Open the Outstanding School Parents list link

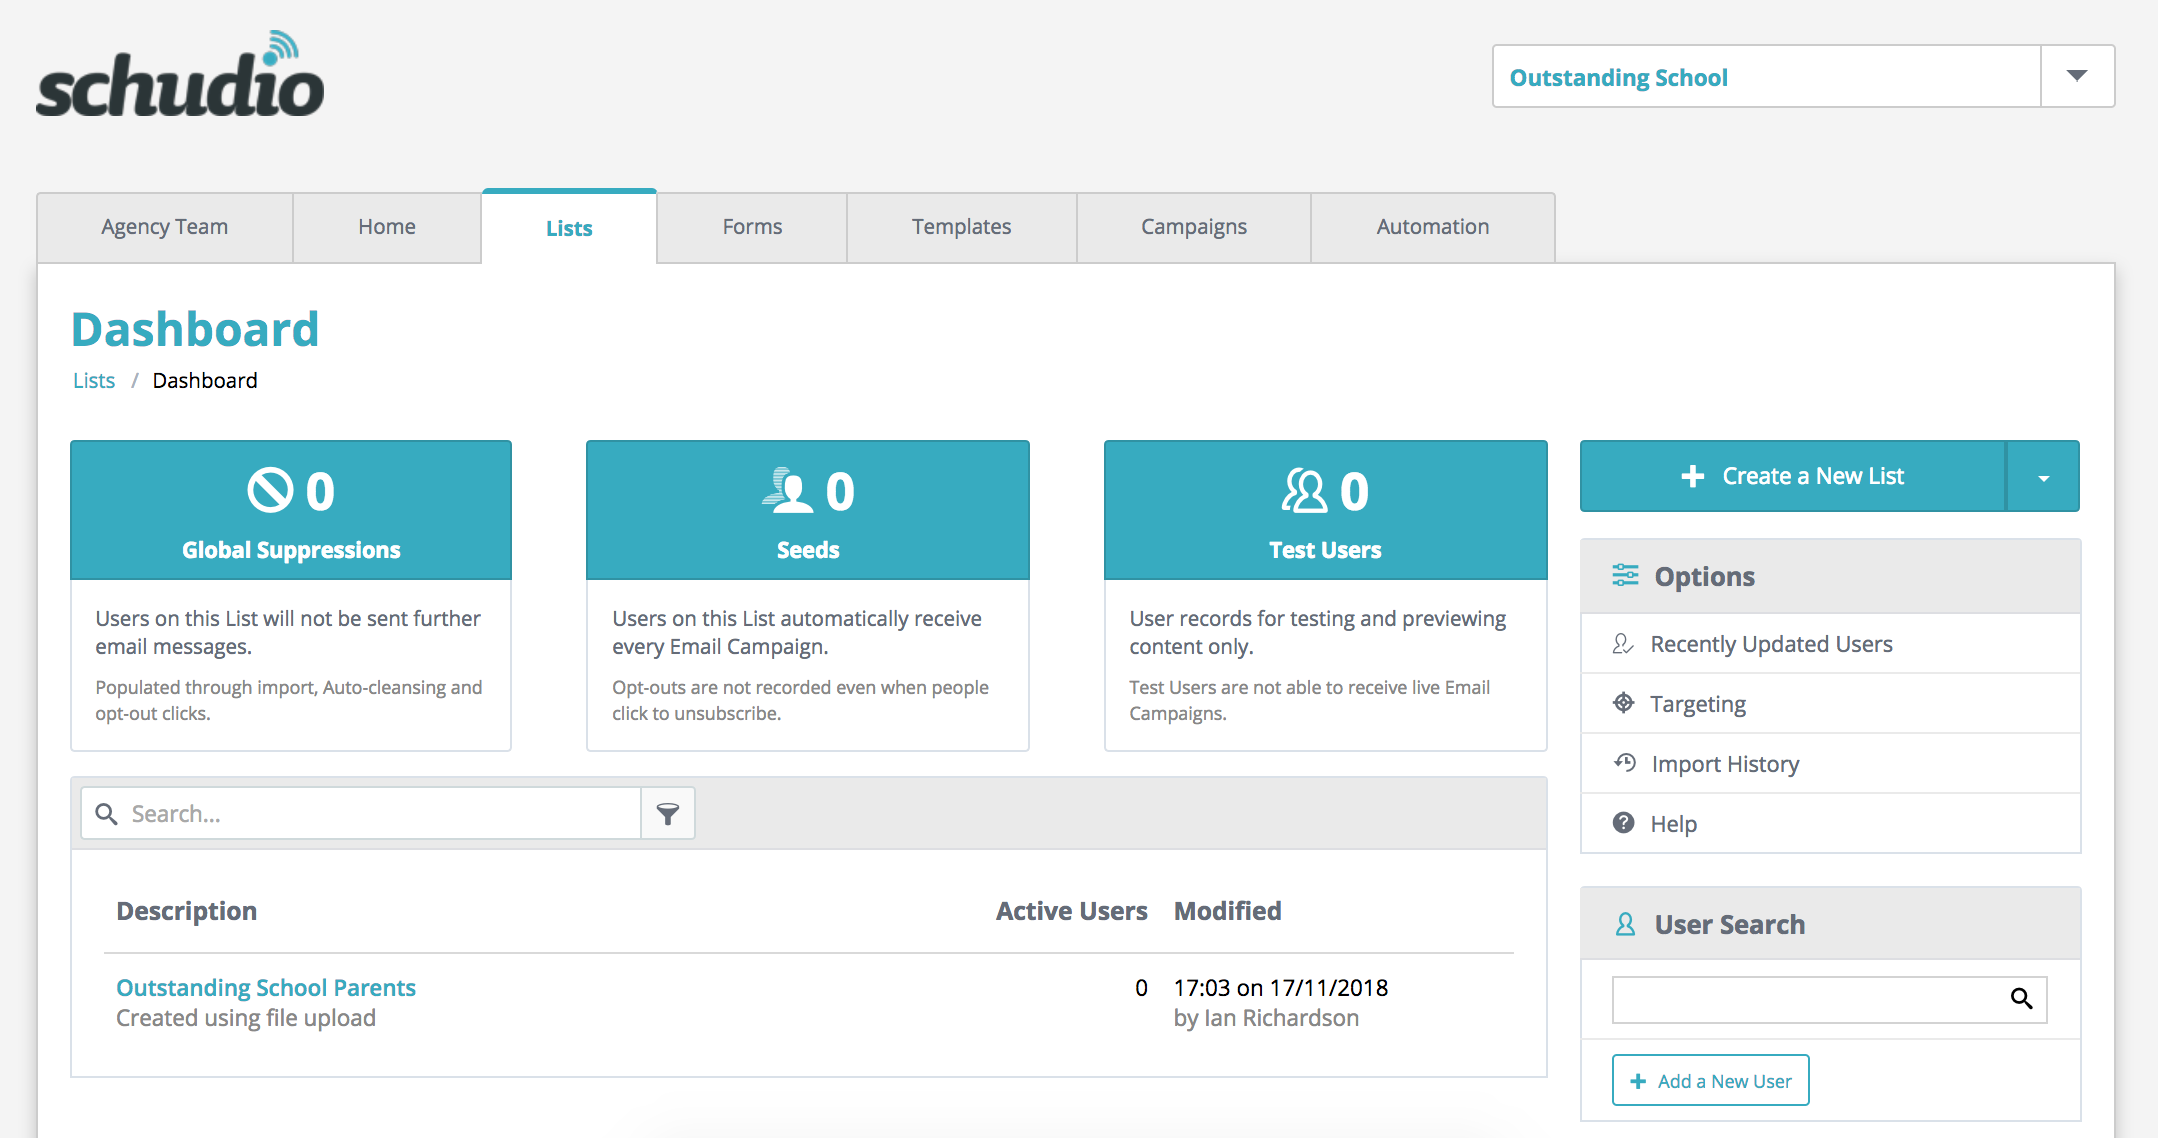pyautogui.click(x=266, y=988)
